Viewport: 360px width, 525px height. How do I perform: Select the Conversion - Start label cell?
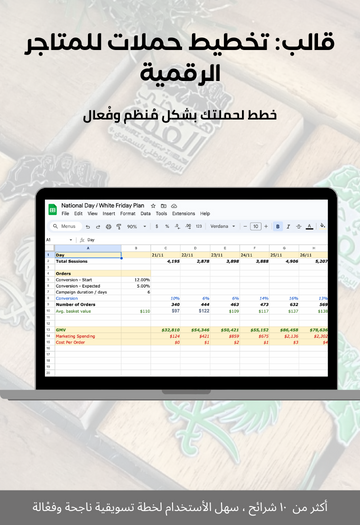pyautogui.click(x=88, y=280)
